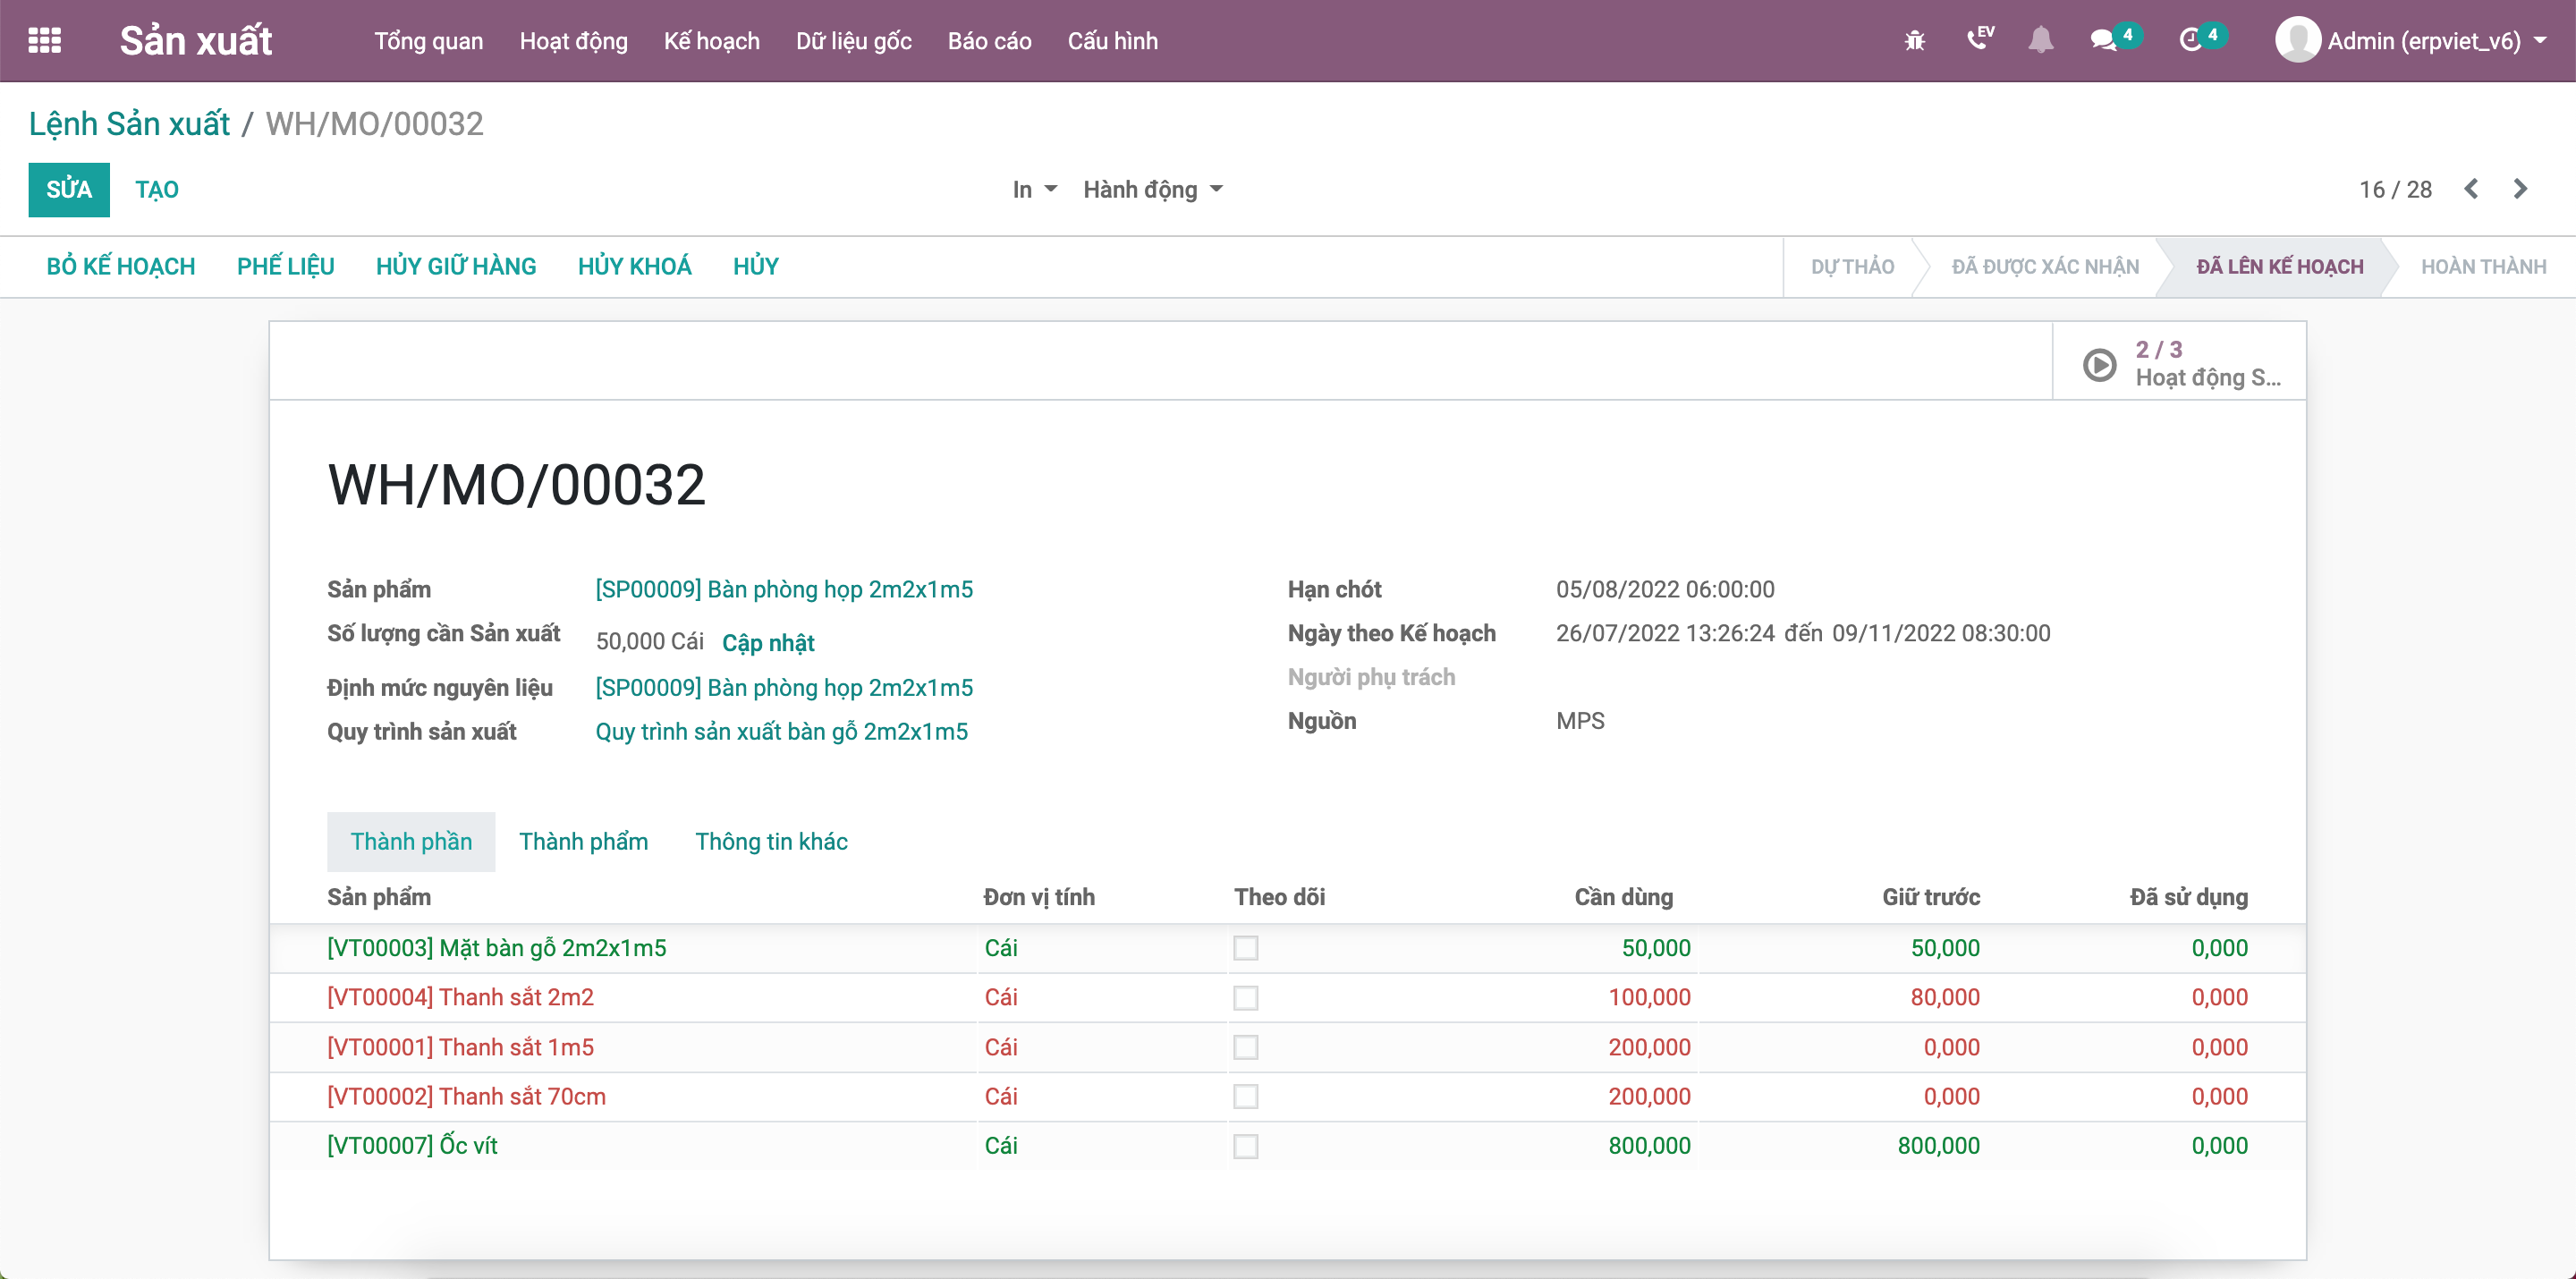The width and height of the screenshot is (2576, 1279).
Task: Click the search/bug icon in top navigation
Action: click(x=1917, y=41)
